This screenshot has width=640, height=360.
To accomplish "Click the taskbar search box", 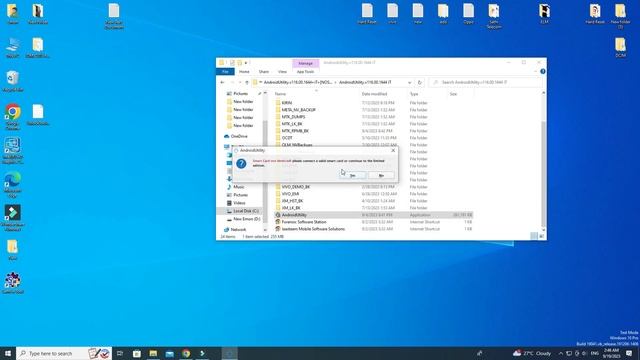I will 64,353.
